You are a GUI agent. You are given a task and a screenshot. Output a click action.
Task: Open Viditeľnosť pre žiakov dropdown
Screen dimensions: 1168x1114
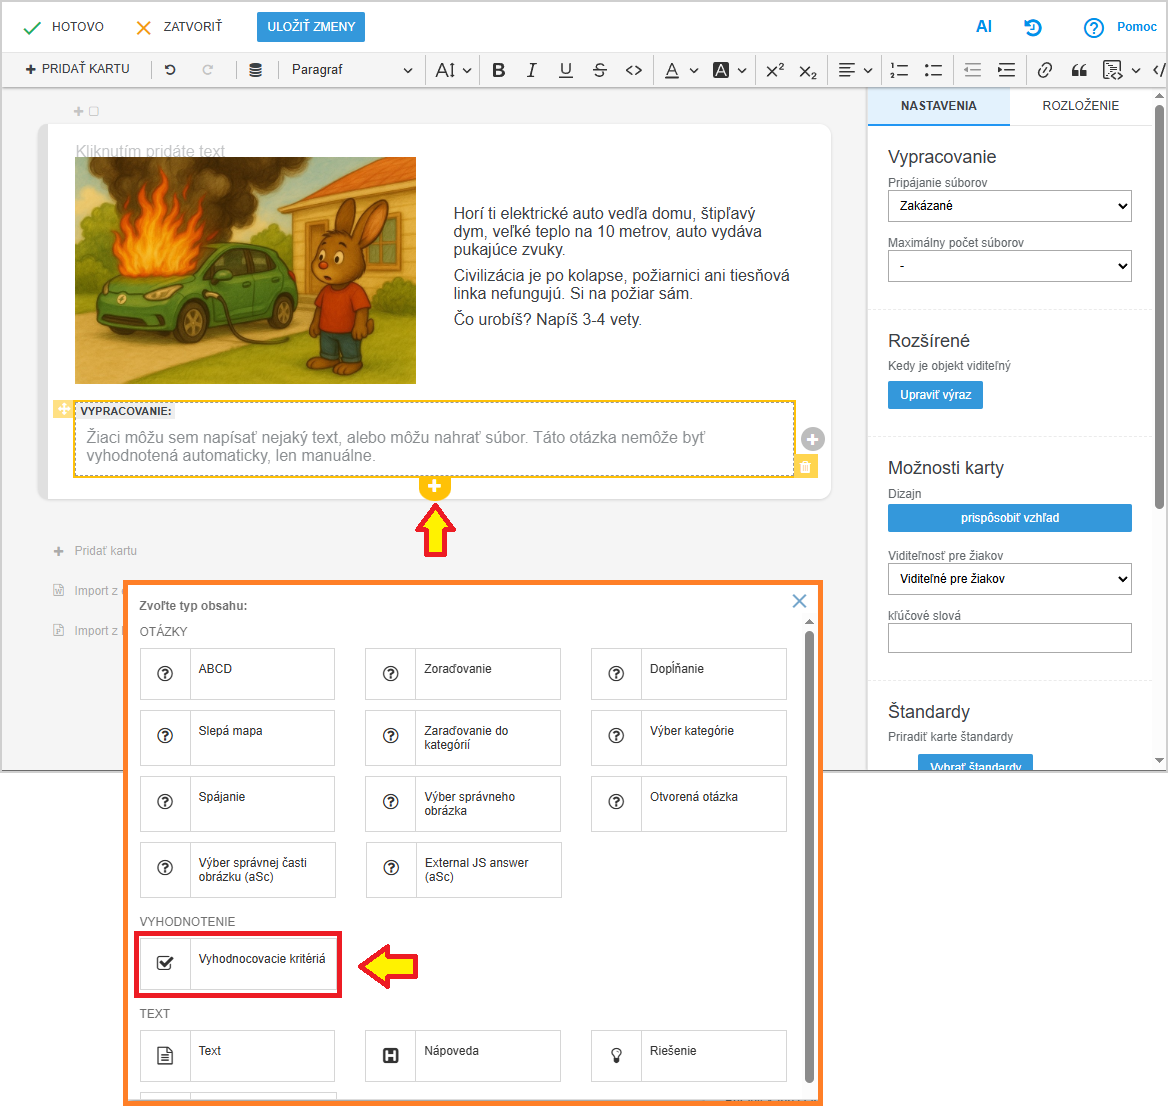pos(1009,579)
